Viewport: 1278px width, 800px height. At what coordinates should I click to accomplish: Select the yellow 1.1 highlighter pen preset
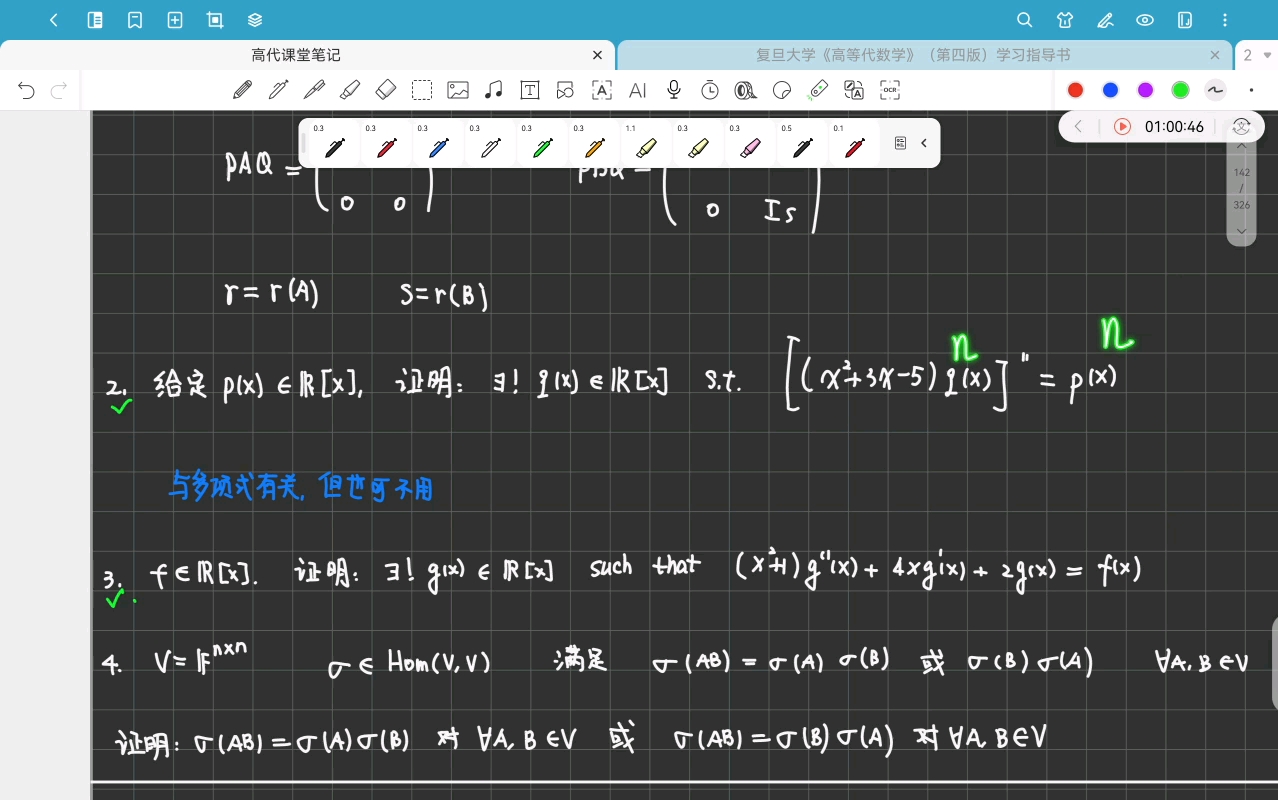[x=646, y=143]
